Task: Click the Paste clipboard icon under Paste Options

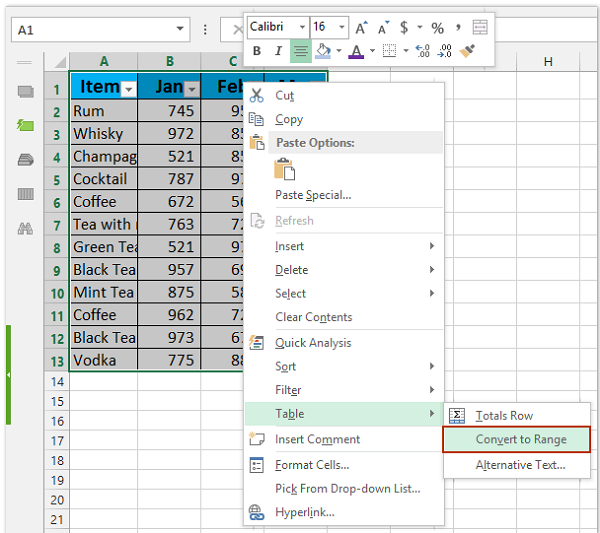Action: (x=284, y=169)
